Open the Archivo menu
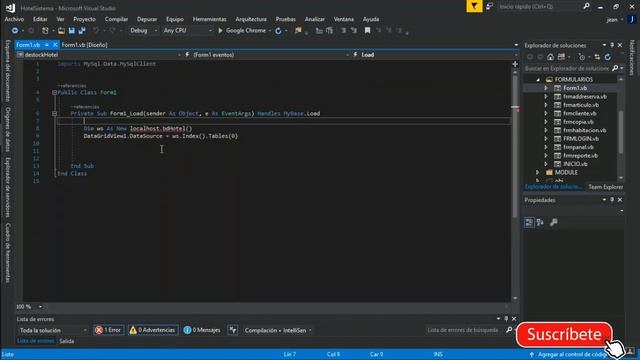 [x=14, y=19]
